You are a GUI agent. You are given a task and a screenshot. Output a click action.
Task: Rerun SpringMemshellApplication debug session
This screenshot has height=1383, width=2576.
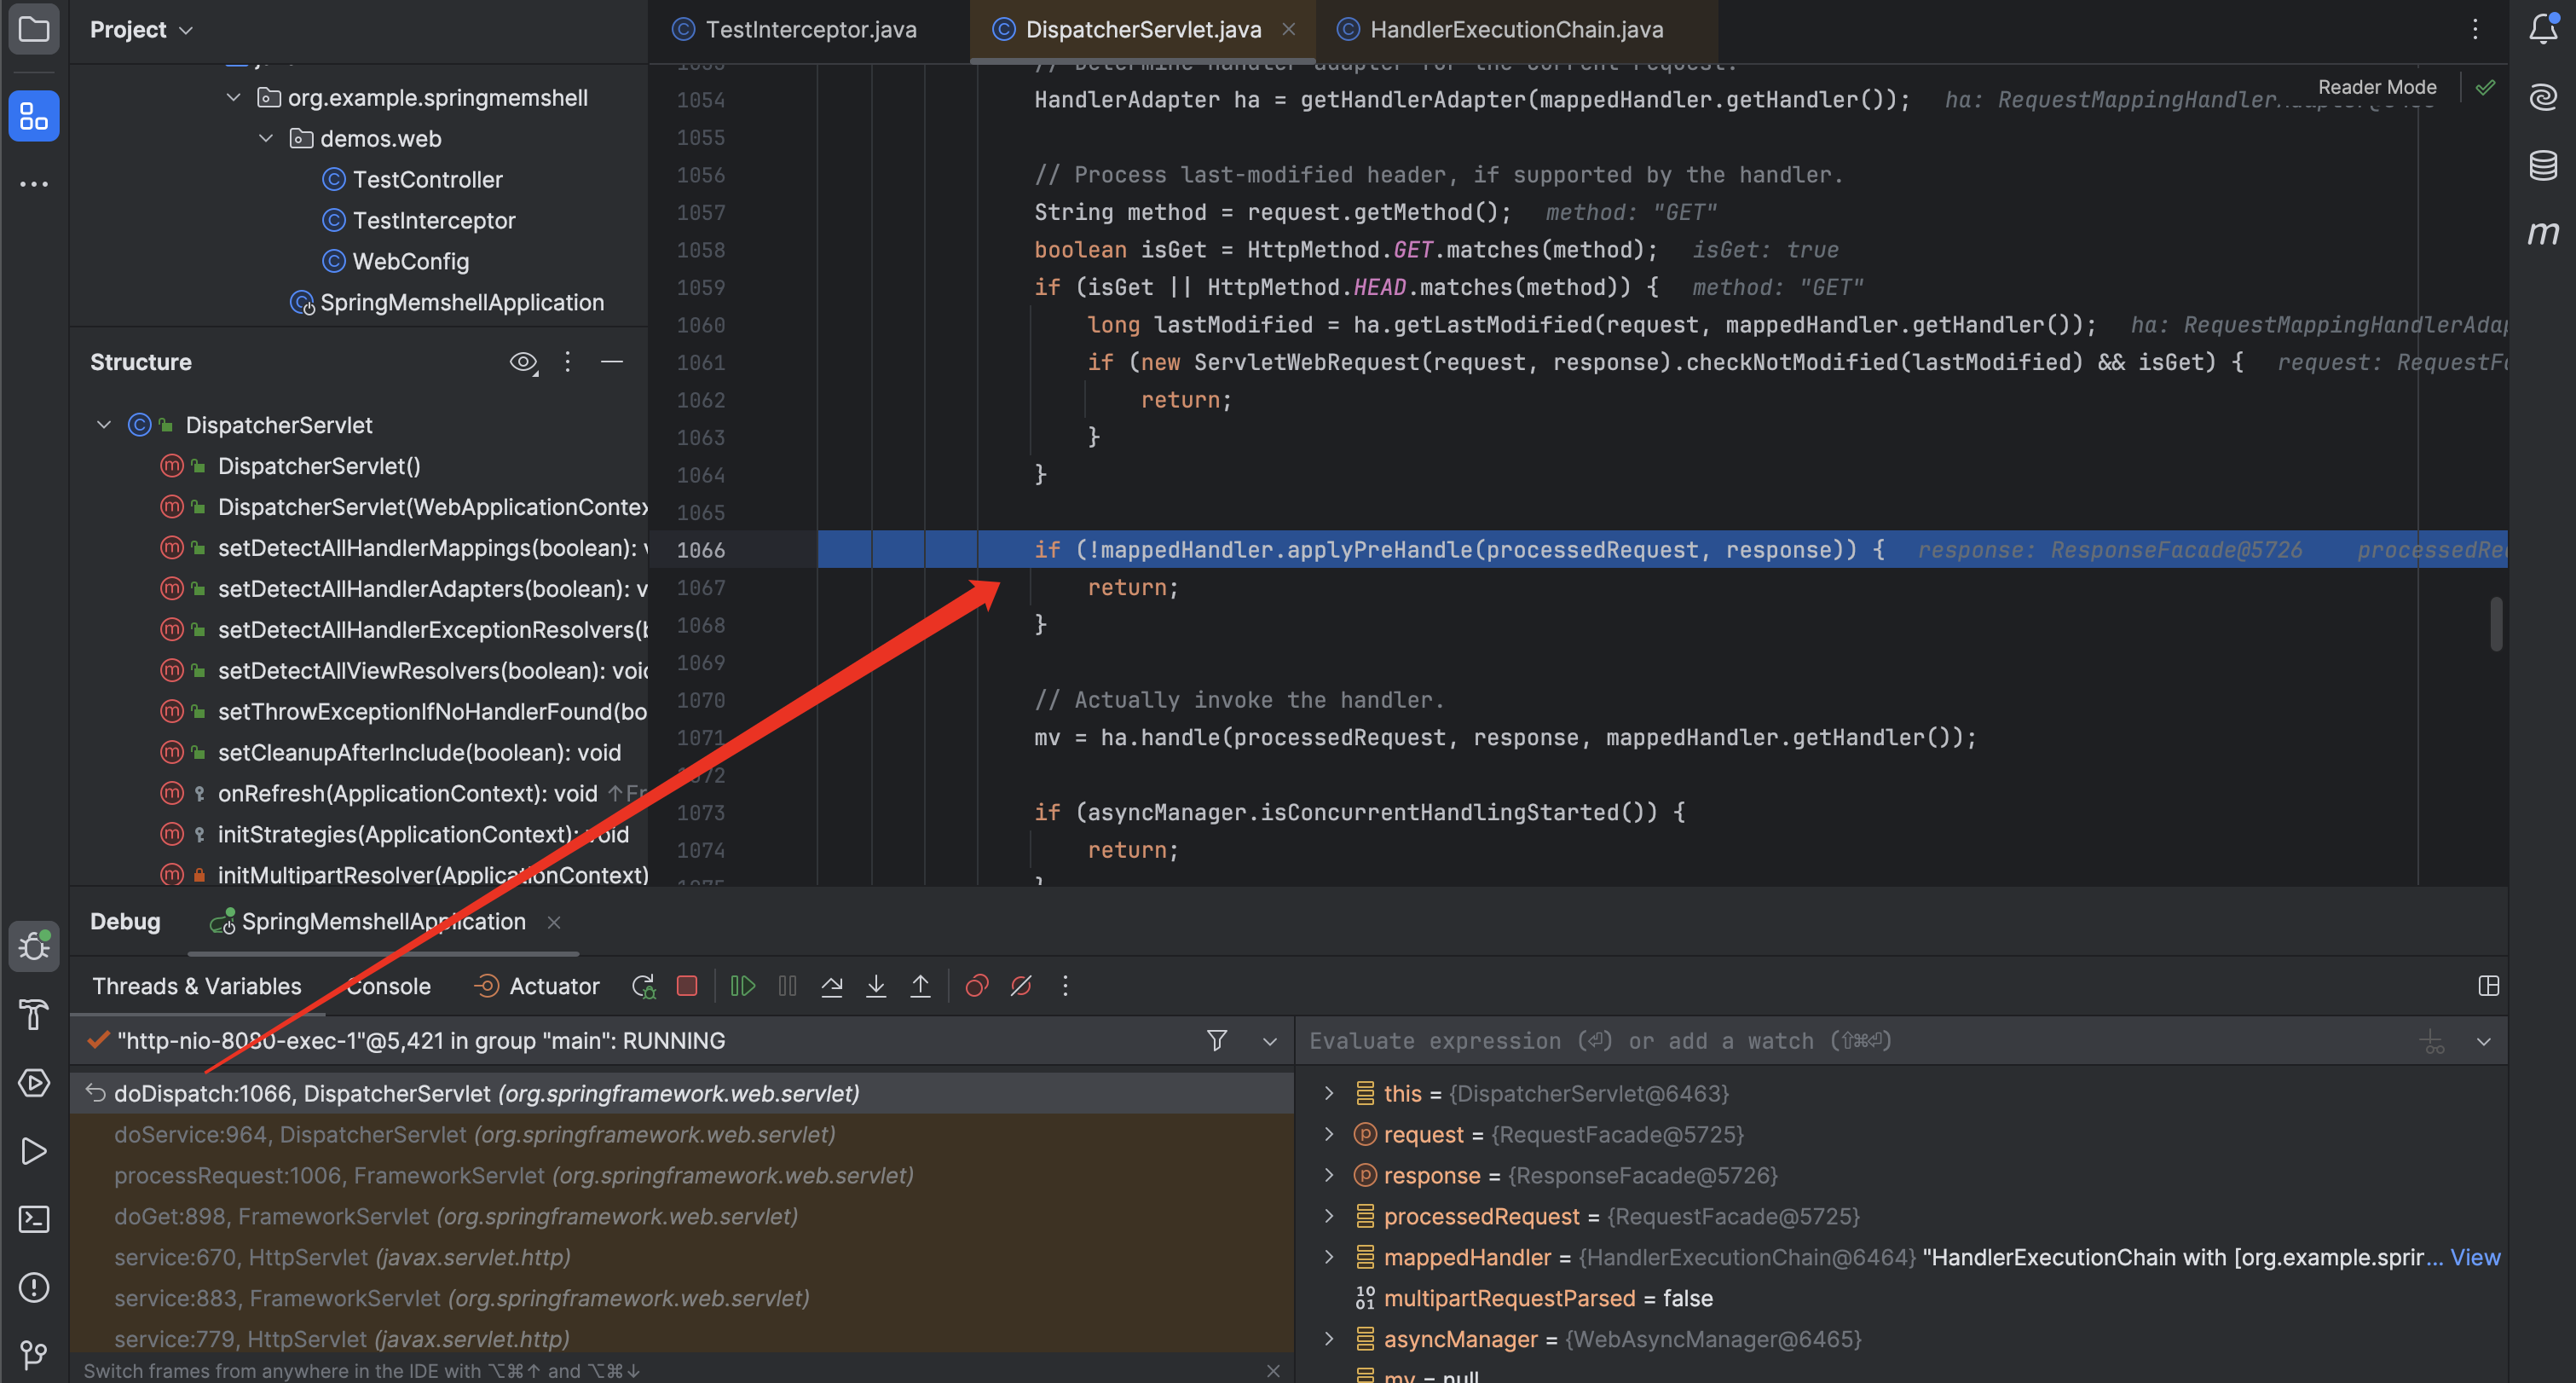click(x=643, y=986)
